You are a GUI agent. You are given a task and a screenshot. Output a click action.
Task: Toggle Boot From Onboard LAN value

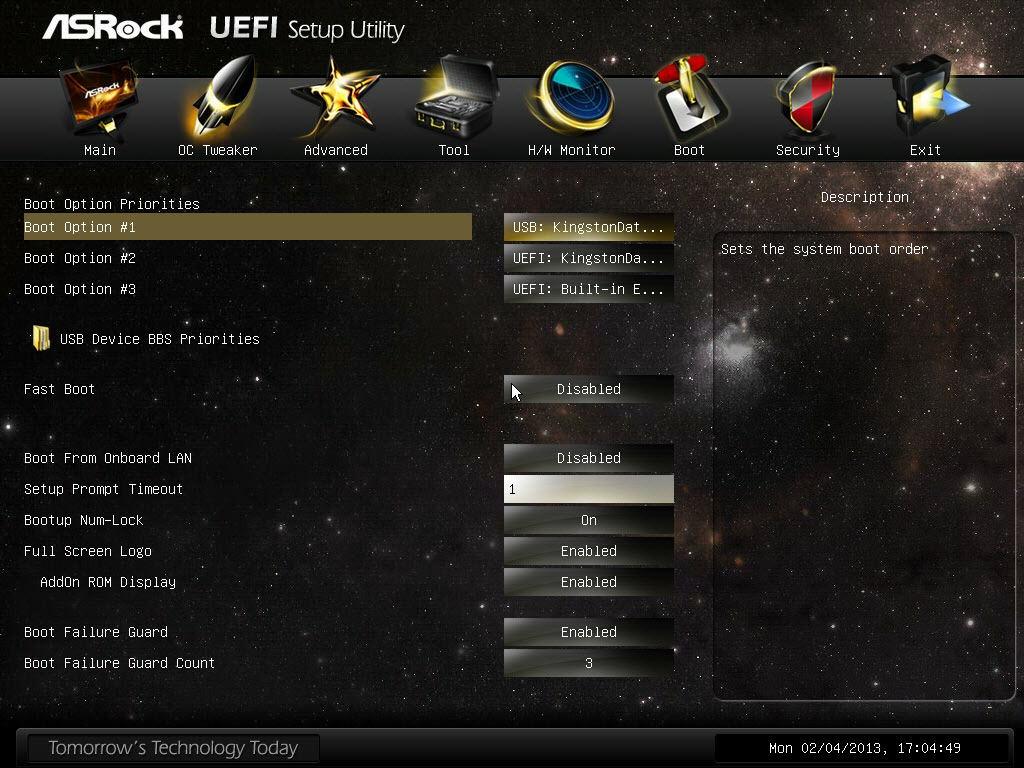588,458
